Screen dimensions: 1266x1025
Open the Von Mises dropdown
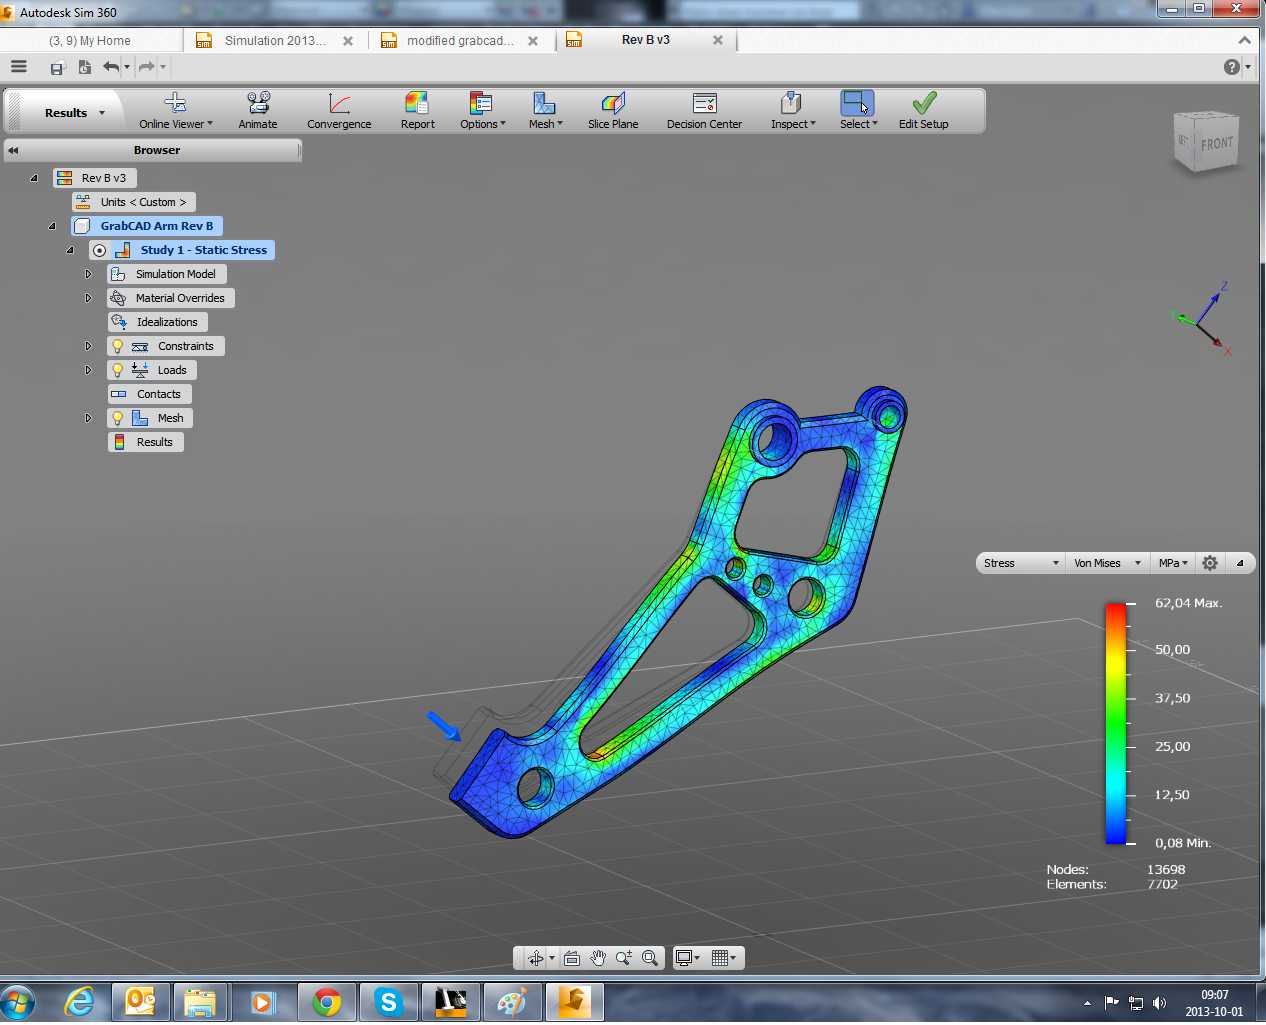click(x=1106, y=563)
